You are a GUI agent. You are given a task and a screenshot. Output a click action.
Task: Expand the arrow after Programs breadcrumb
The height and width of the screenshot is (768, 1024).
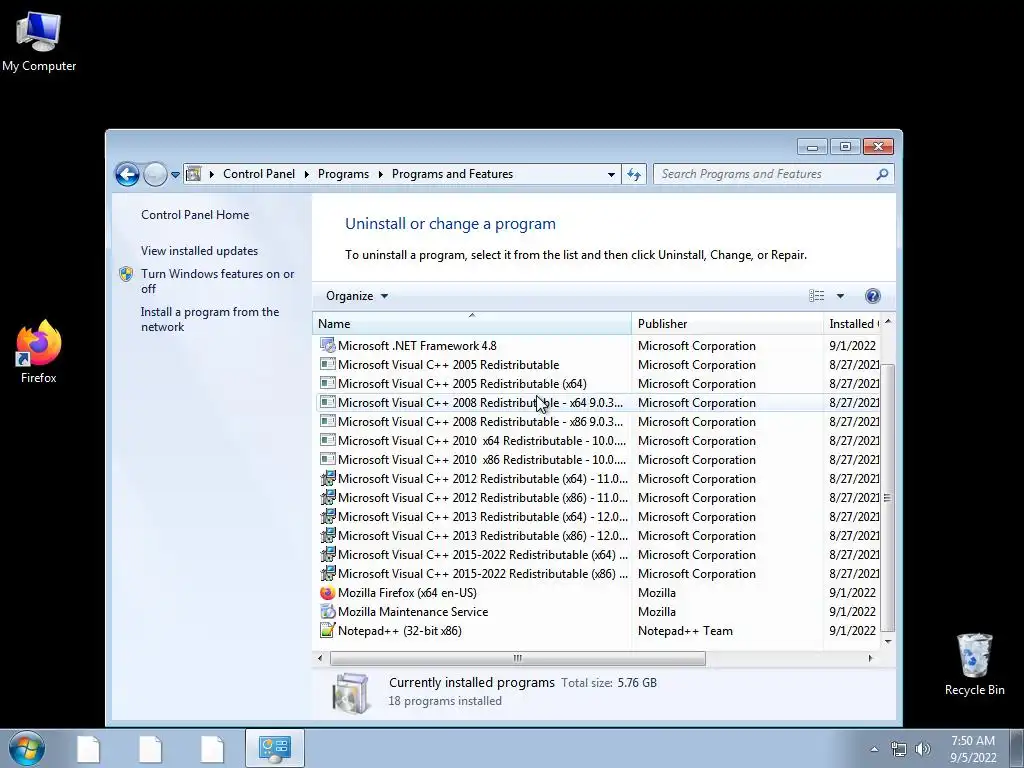pyautogui.click(x=380, y=174)
